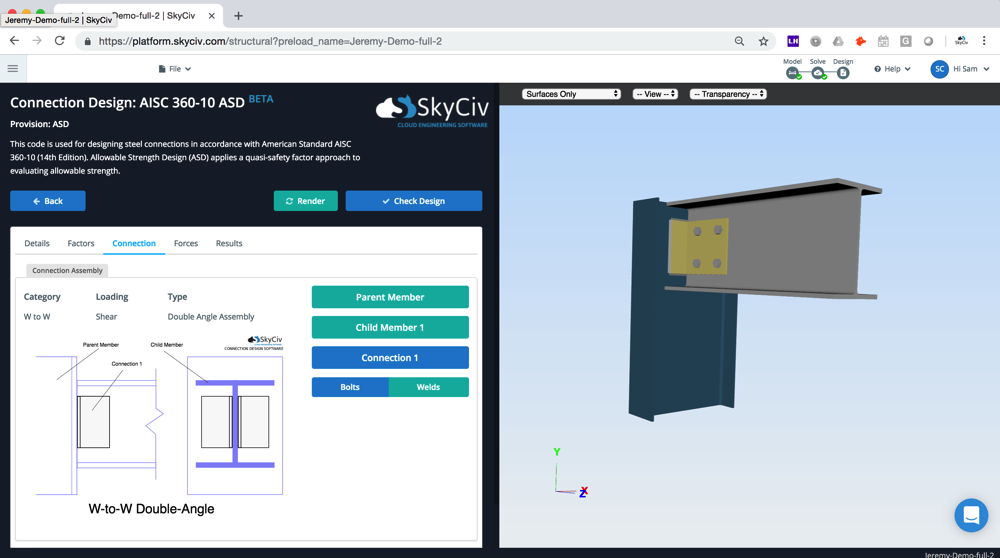Viewport: 1000px width, 558px height.
Task: Open the Child Member 1 settings
Action: (390, 327)
